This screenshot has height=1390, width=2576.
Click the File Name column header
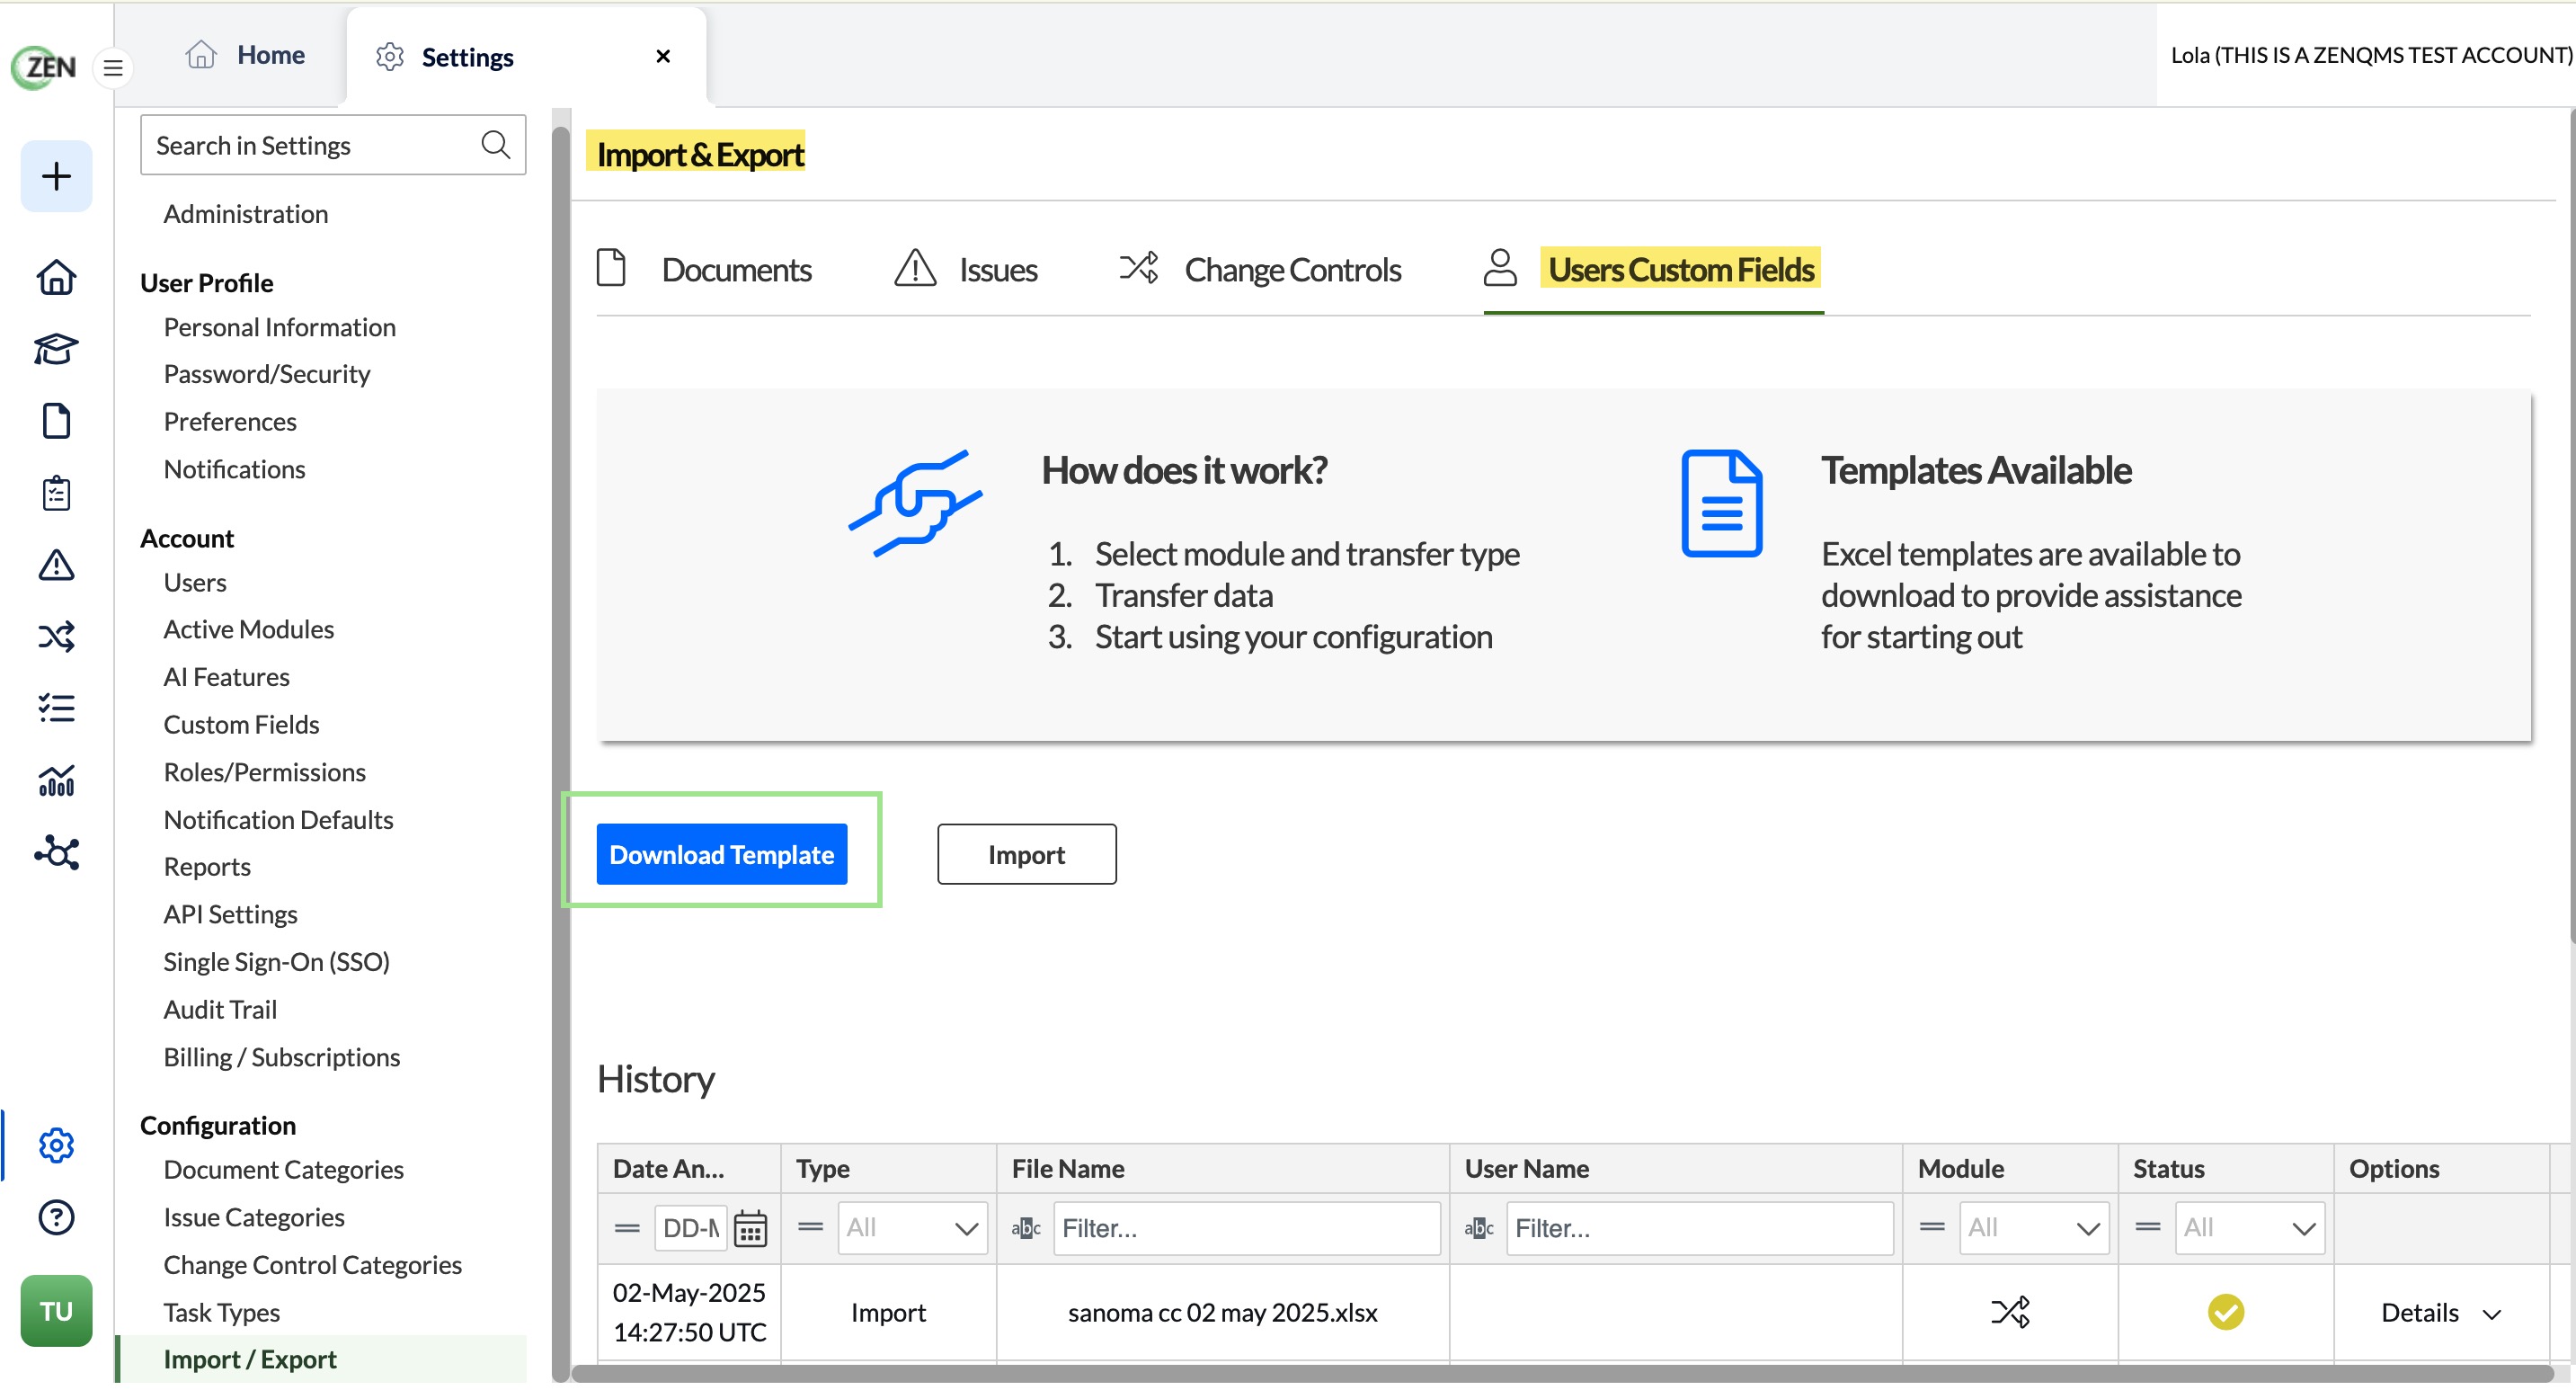pos(1223,1168)
